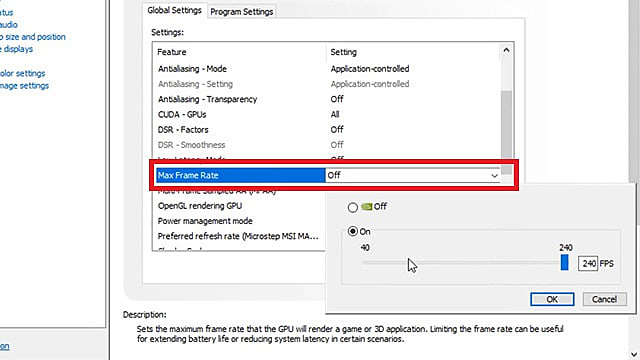Confirm with the OK button
Screen dimensions: 640x360
click(x=552, y=299)
